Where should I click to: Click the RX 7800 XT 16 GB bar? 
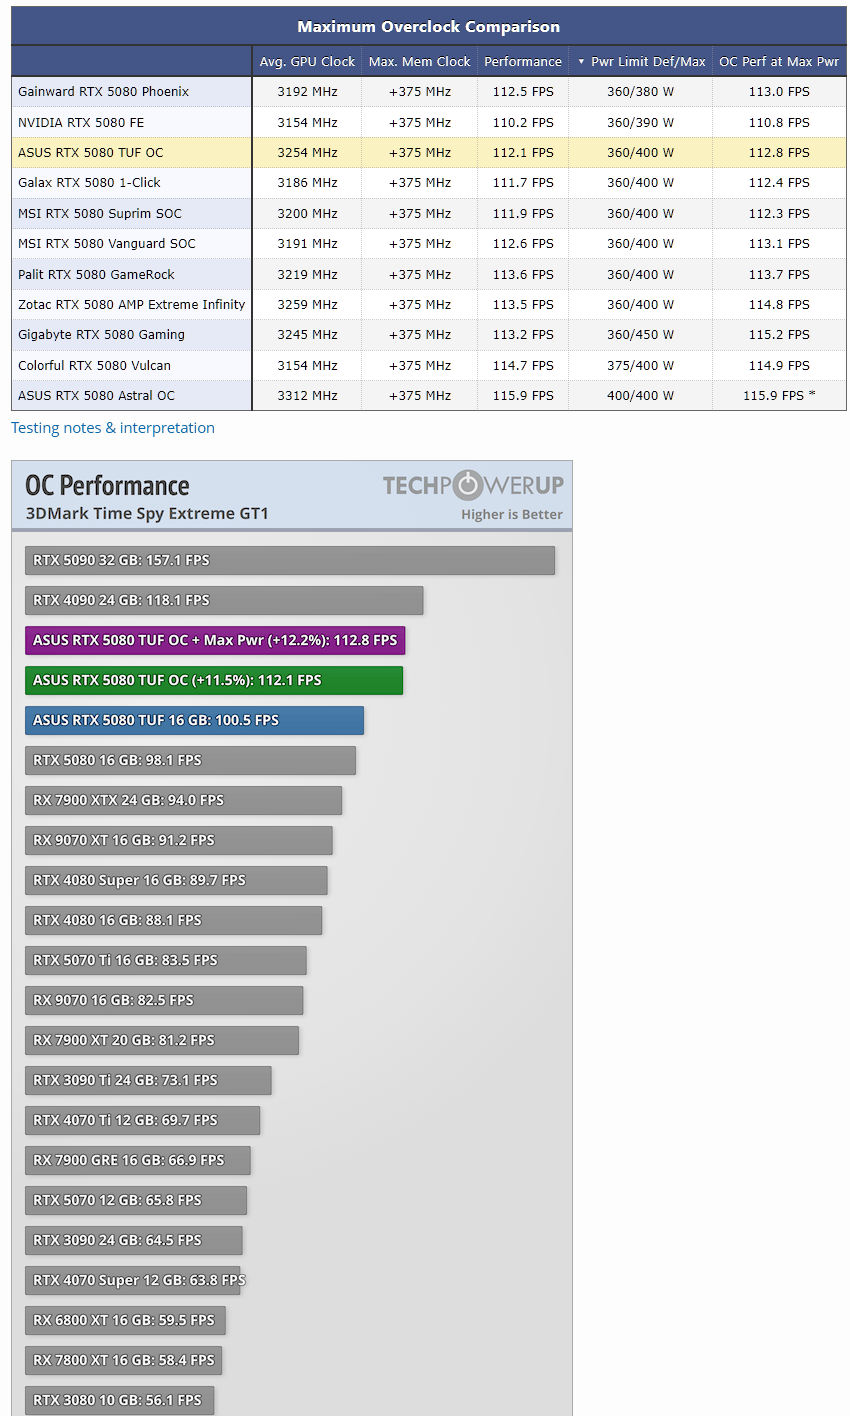123,1360
